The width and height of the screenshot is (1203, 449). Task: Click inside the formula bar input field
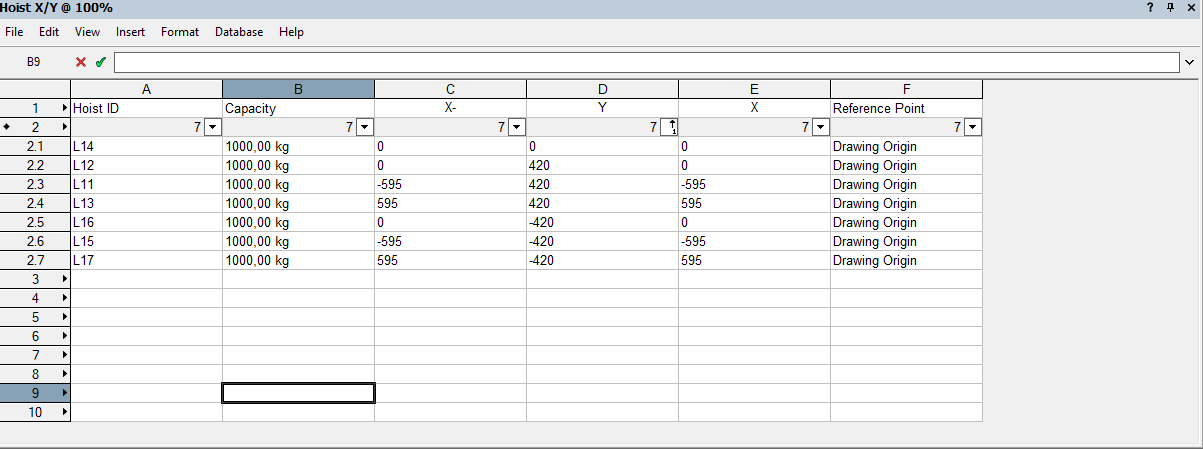coord(646,62)
